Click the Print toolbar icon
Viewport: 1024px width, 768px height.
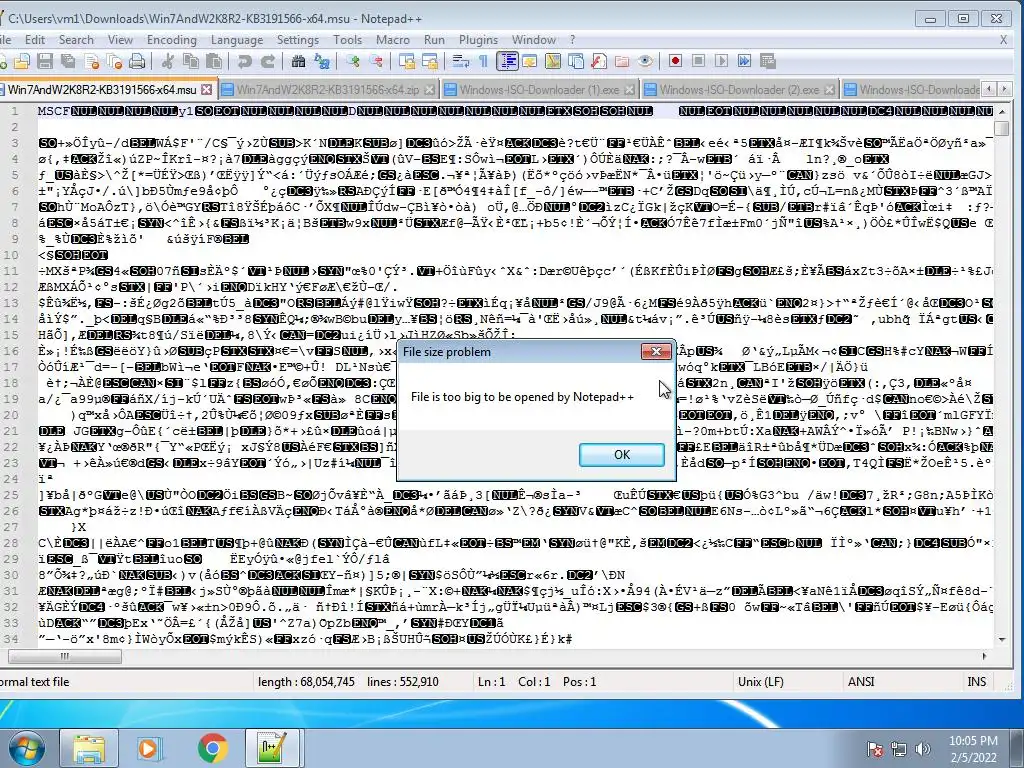pyautogui.click(x=137, y=61)
